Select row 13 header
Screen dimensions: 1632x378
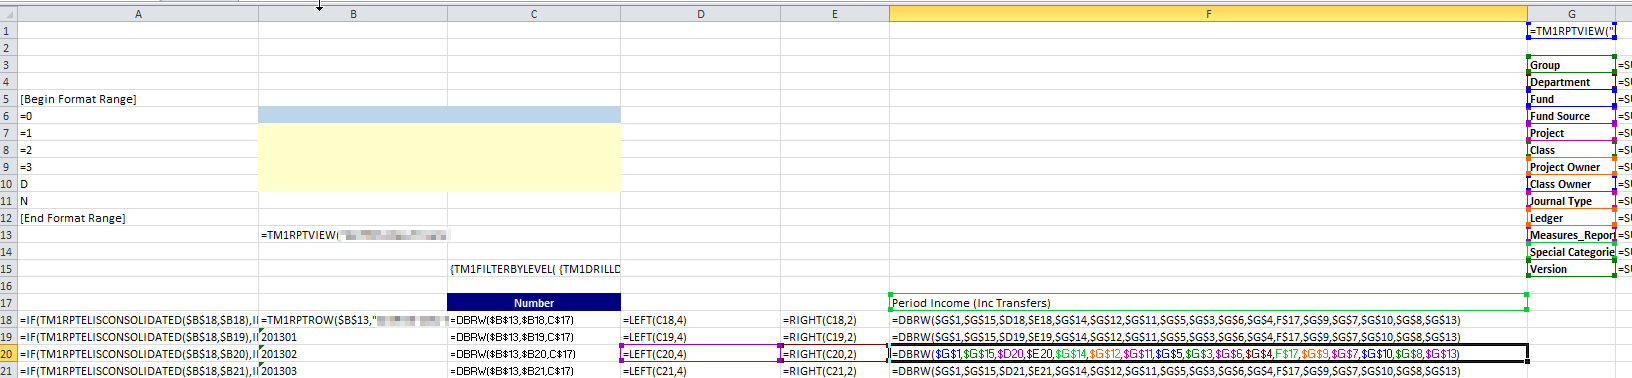[8, 235]
